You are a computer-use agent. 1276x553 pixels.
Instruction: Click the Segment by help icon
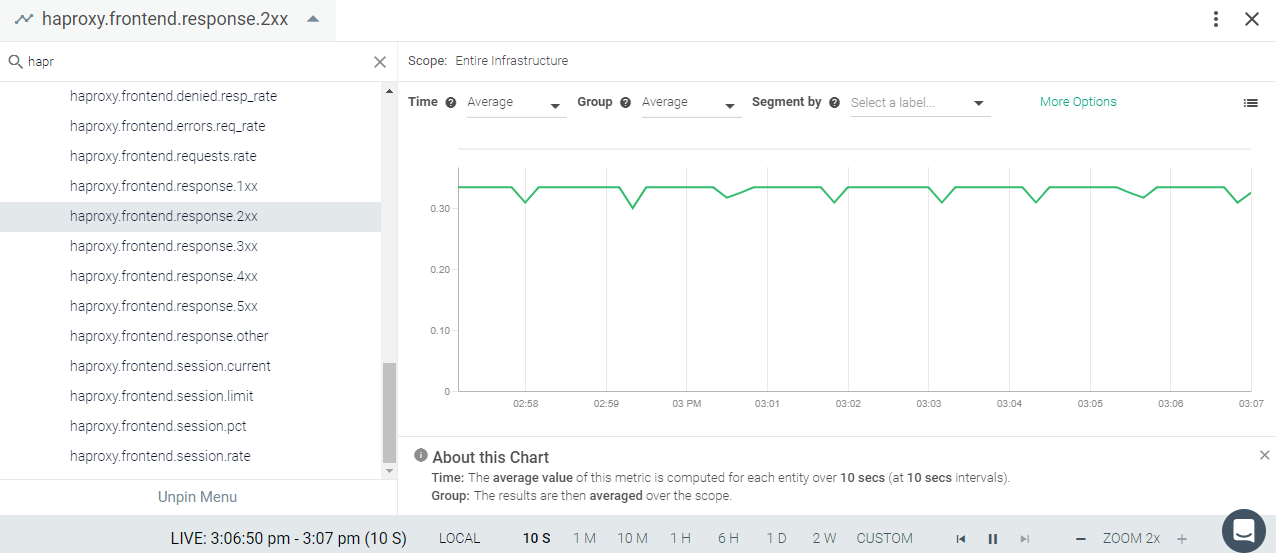tap(834, 102)
